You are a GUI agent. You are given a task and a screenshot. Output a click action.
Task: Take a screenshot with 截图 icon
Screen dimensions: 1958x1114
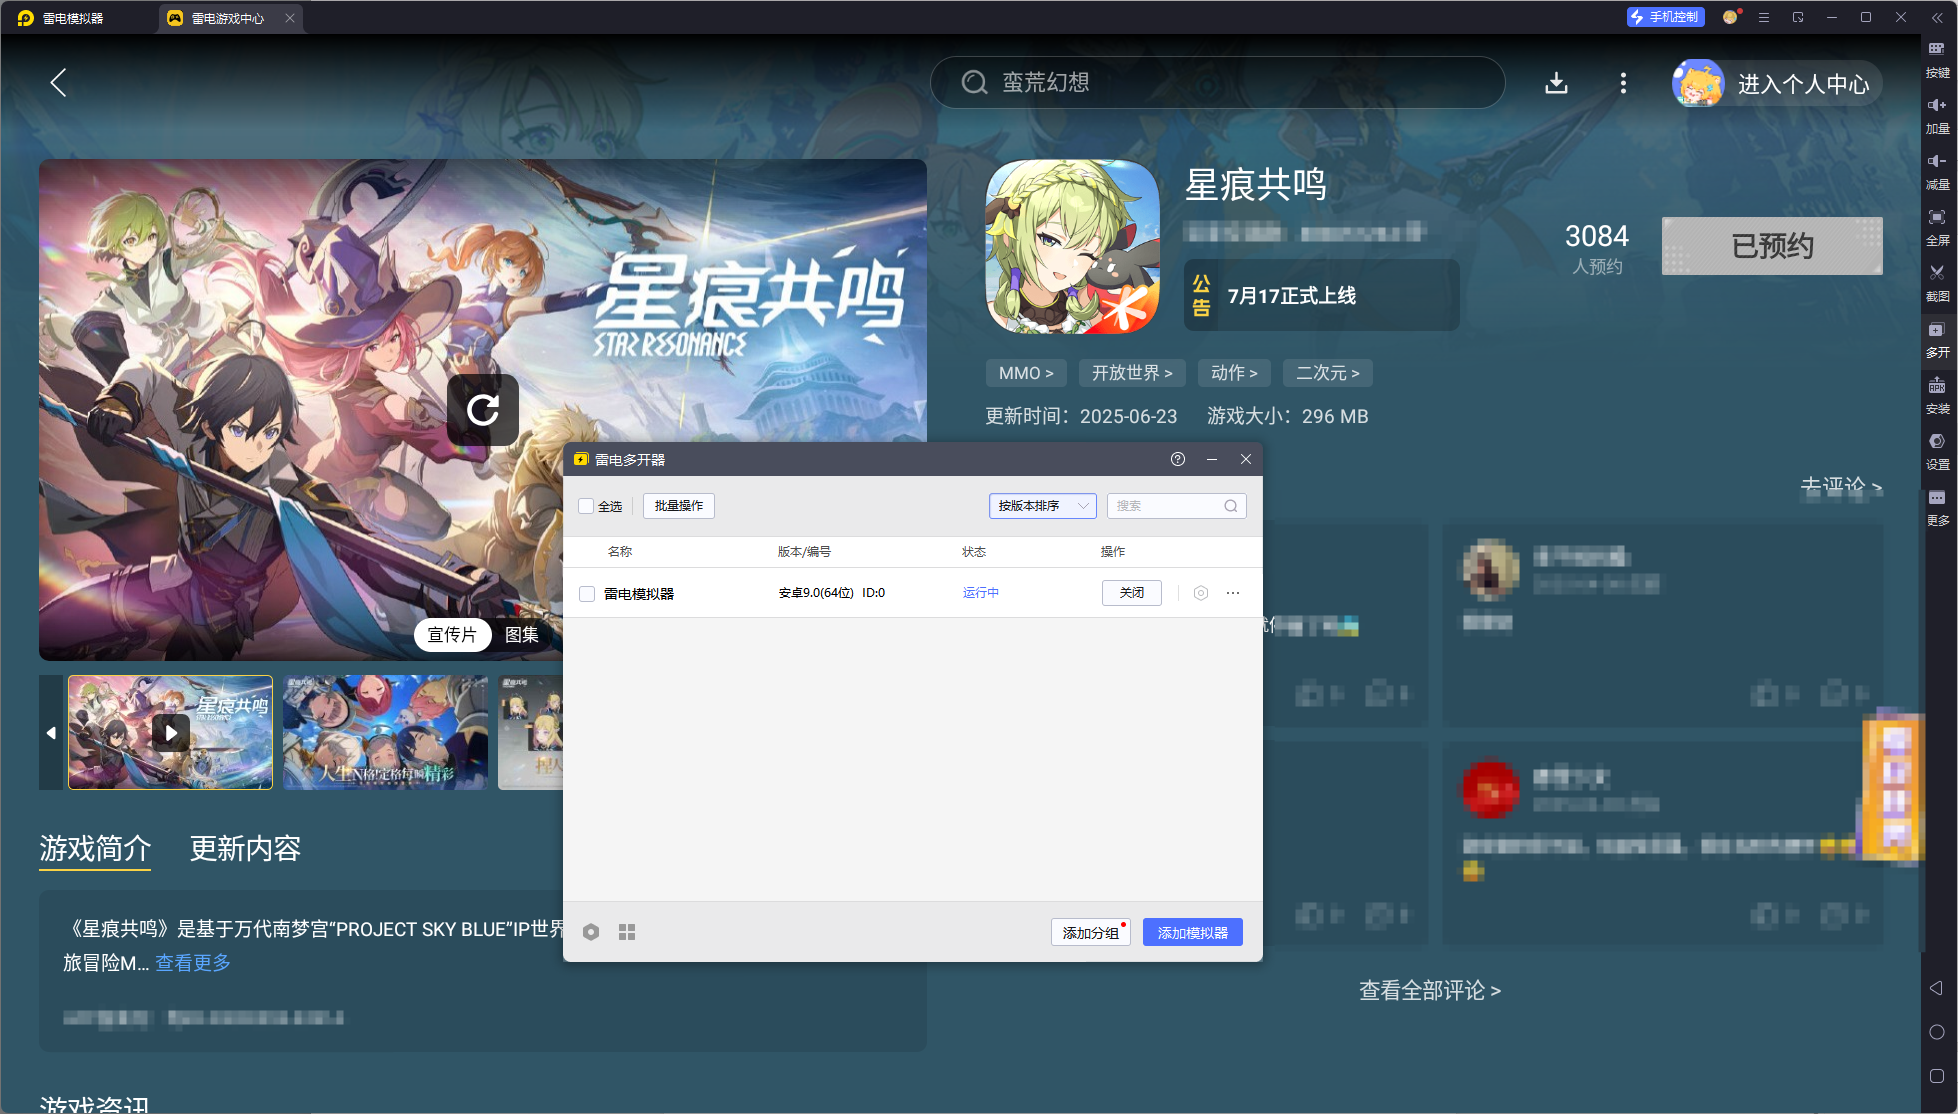(1937, 284)
